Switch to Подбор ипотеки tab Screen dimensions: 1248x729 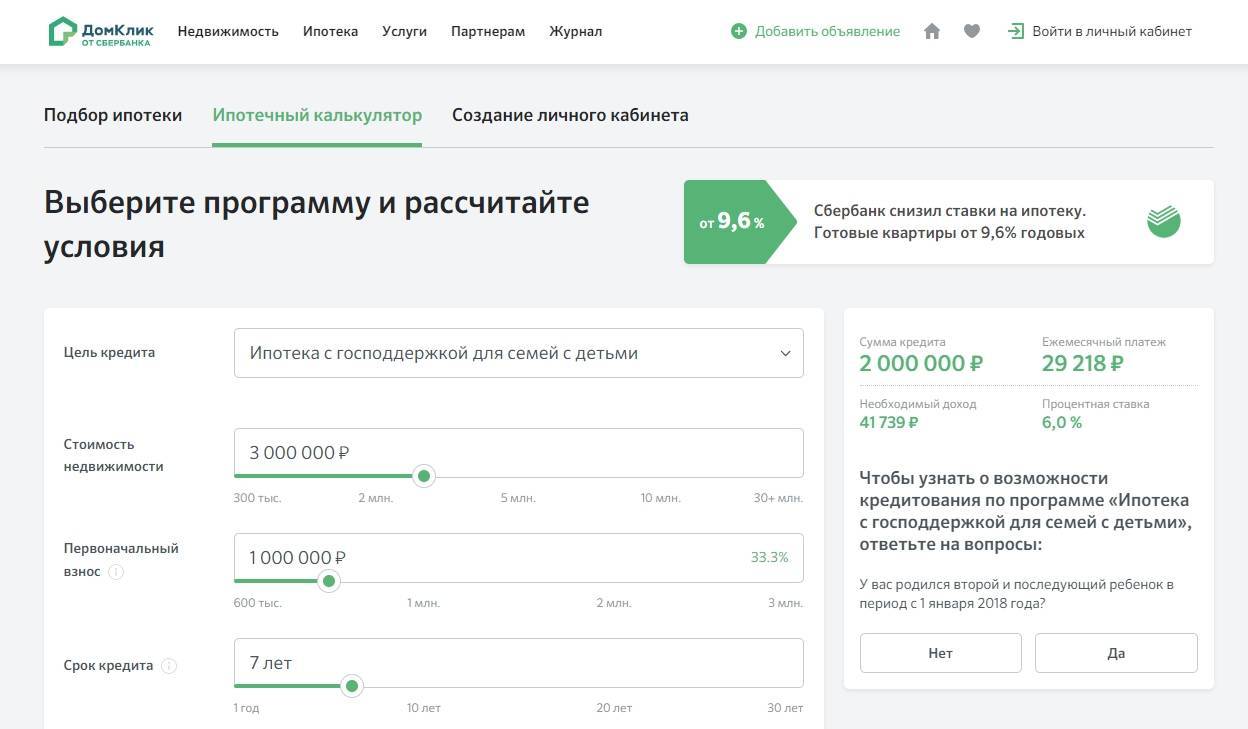[x=113, y=115]
